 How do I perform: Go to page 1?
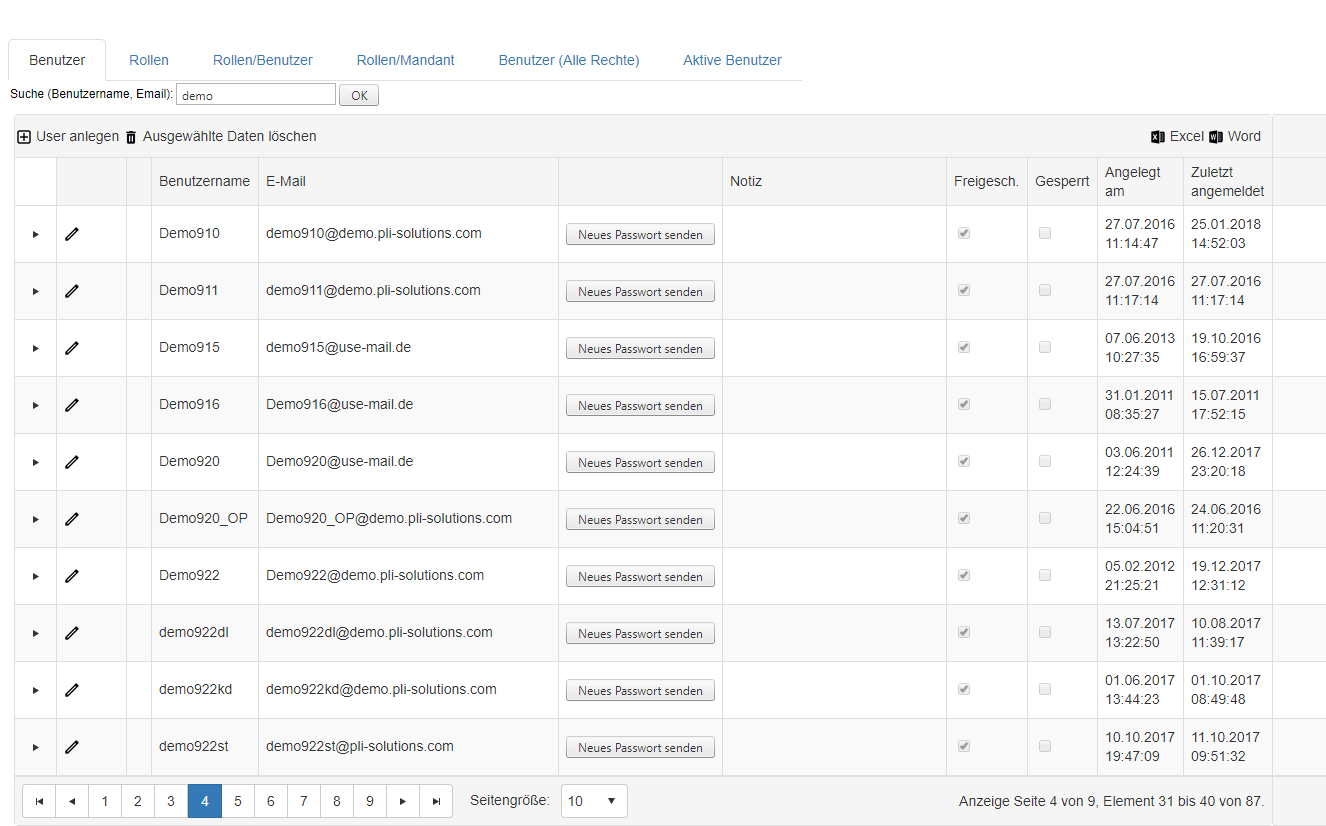(105, 801)
